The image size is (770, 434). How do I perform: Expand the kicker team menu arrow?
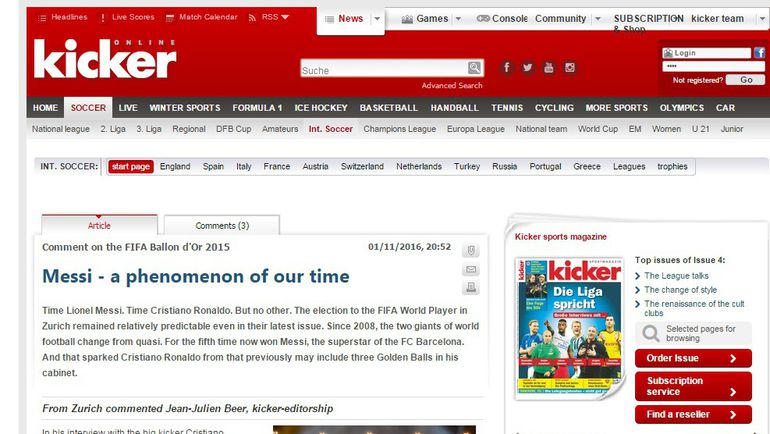coord(762,19)
